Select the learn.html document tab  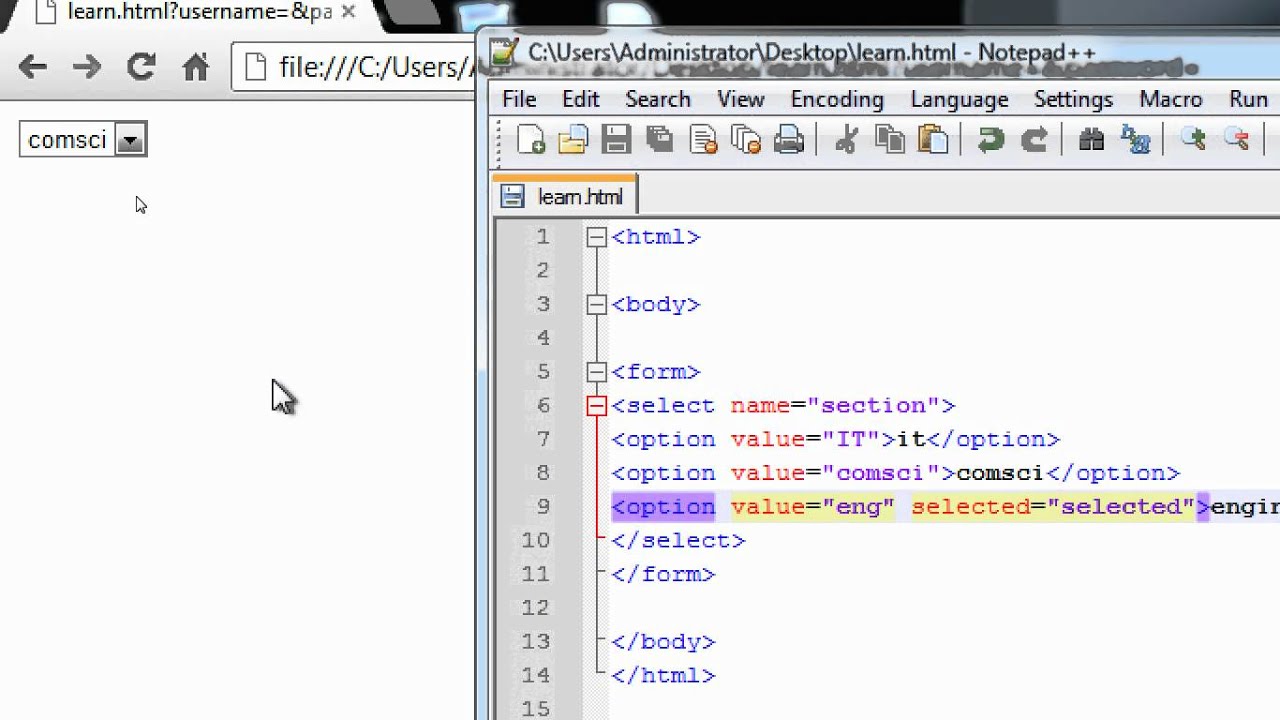565,196
